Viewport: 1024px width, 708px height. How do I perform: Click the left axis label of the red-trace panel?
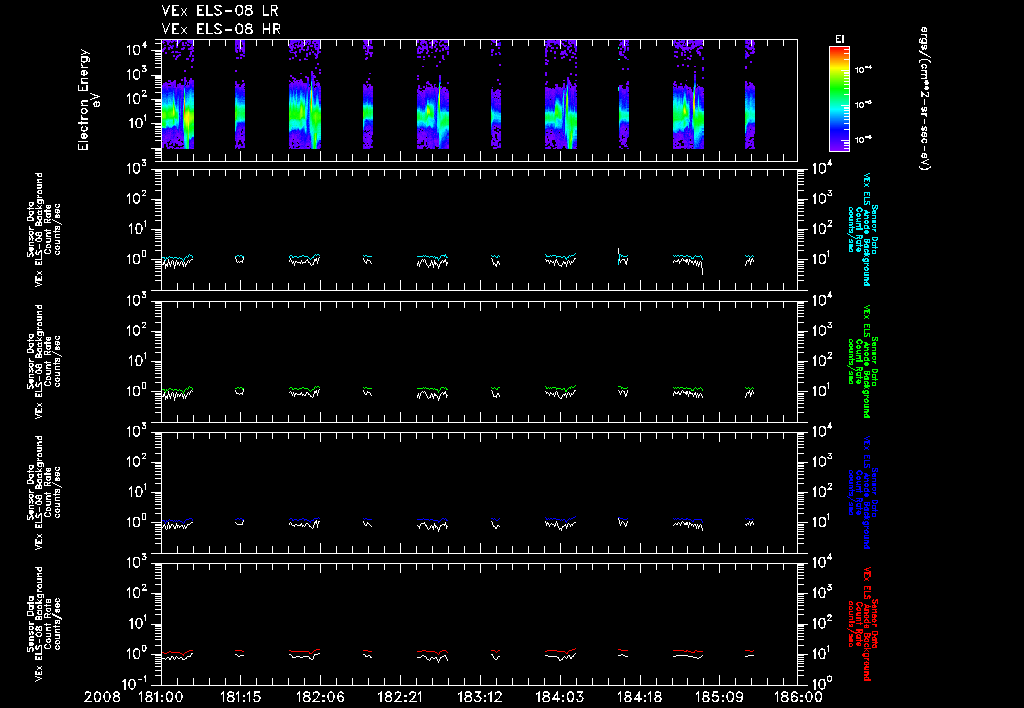44,624
